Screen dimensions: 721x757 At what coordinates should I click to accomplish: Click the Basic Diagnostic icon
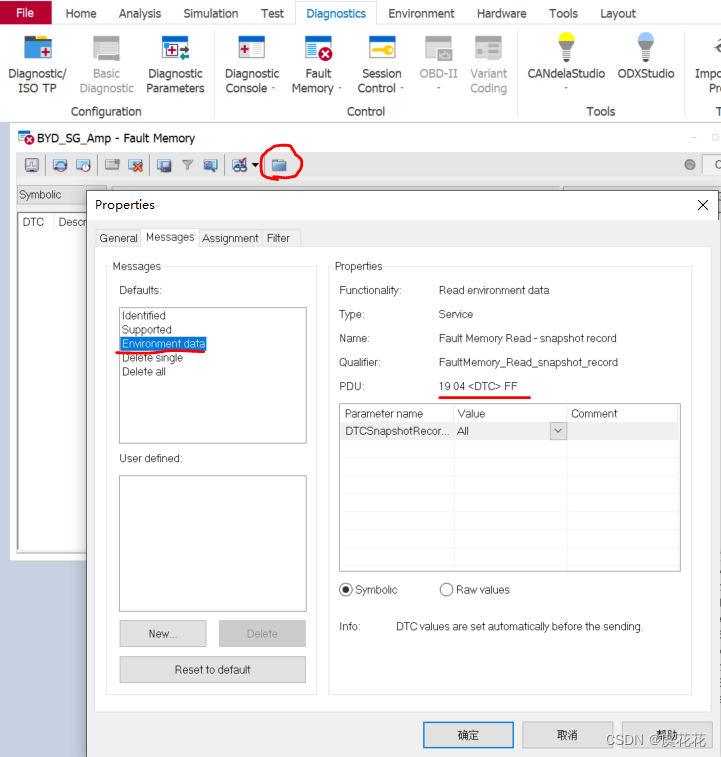106,49
